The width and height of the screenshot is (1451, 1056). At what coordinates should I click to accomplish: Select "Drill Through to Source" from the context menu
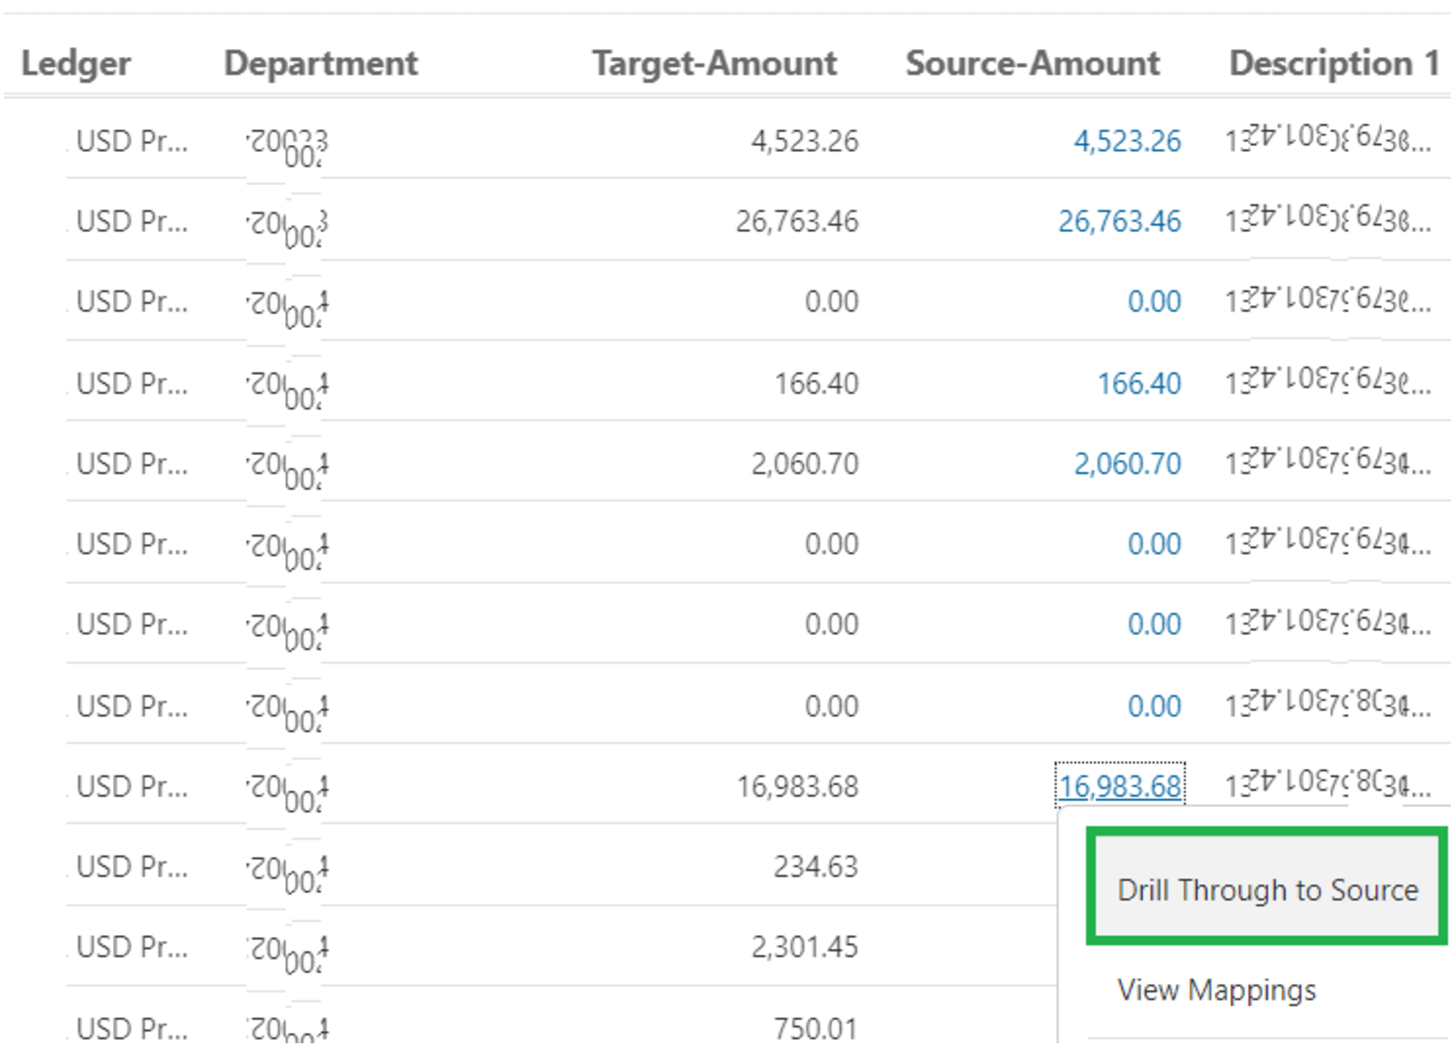(x=1266, y=890)
